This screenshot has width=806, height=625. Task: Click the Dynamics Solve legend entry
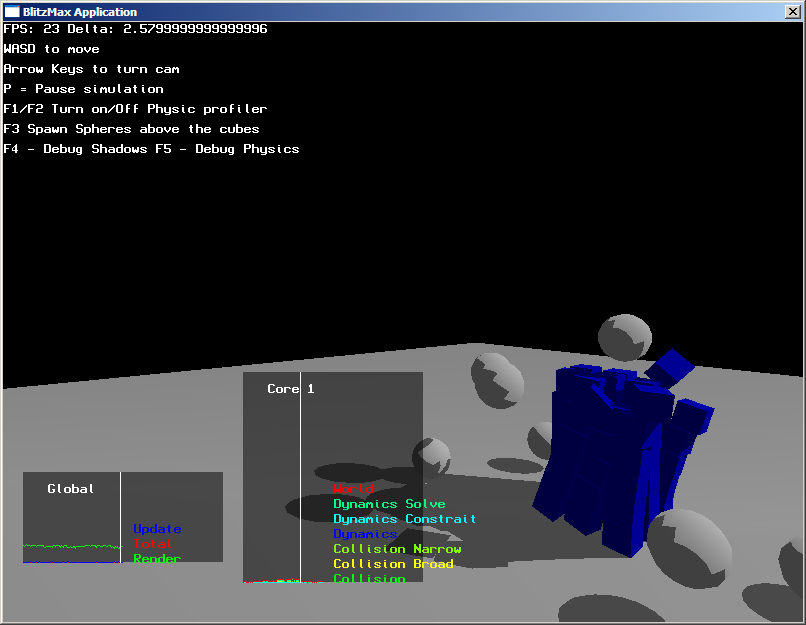389,504
